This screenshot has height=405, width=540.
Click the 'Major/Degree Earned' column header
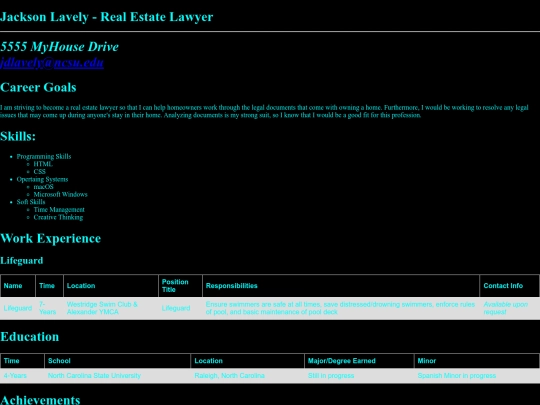(359, 361)
